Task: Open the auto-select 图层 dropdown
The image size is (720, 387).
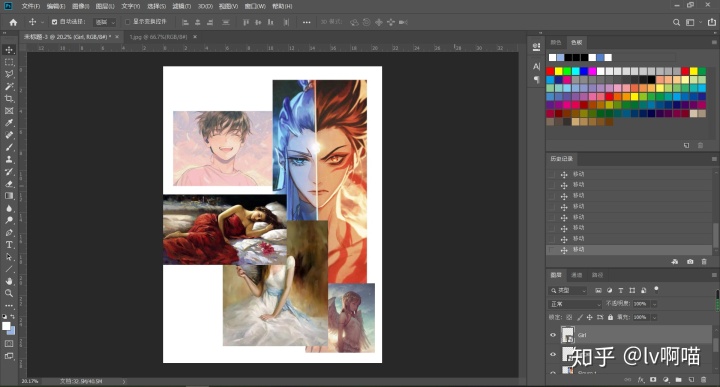Action: [x=105, y=22]
